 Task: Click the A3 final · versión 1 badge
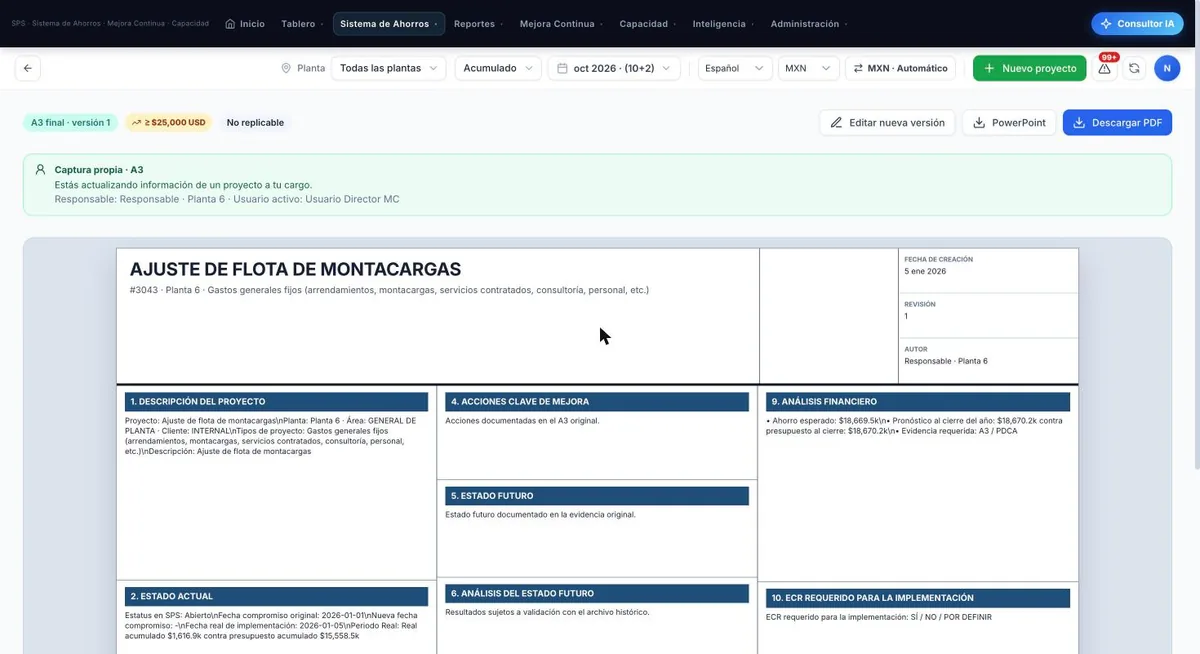click(x=70, y=123)
